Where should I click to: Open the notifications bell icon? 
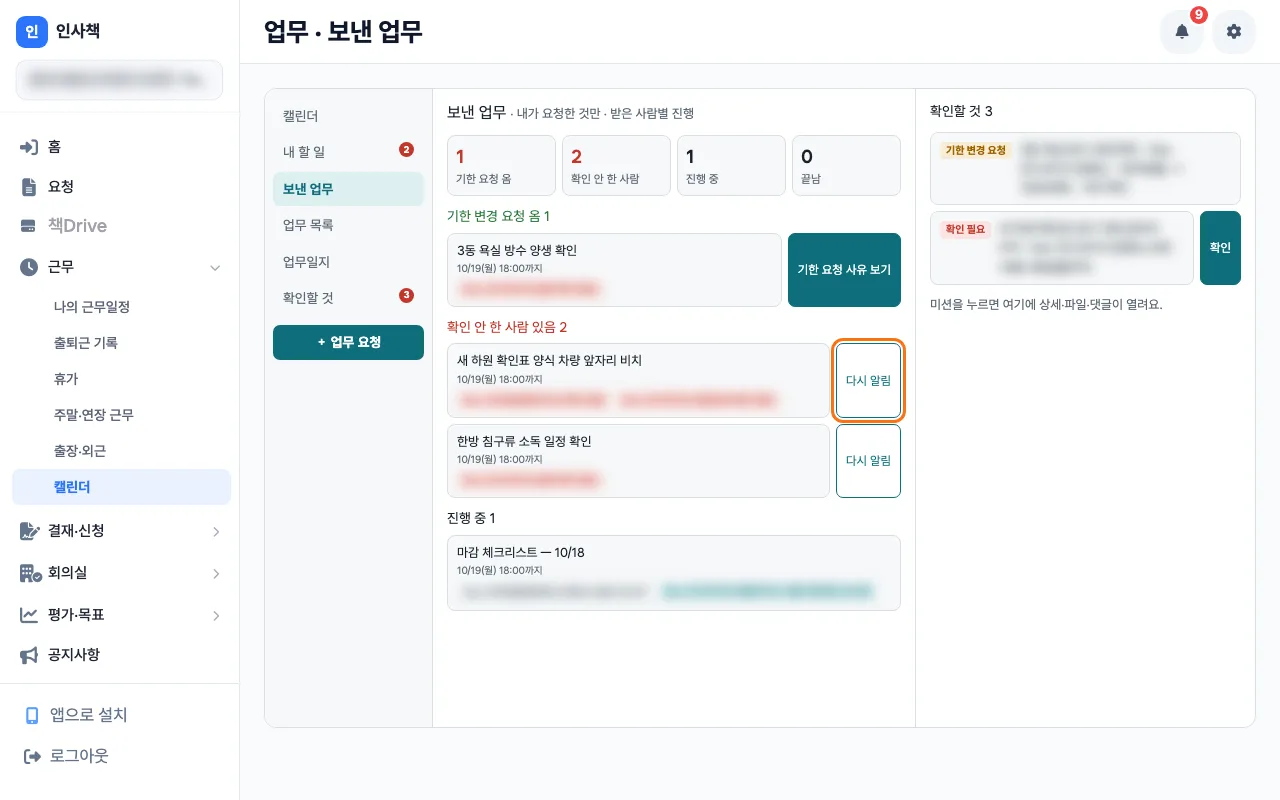coord(1182,32)
